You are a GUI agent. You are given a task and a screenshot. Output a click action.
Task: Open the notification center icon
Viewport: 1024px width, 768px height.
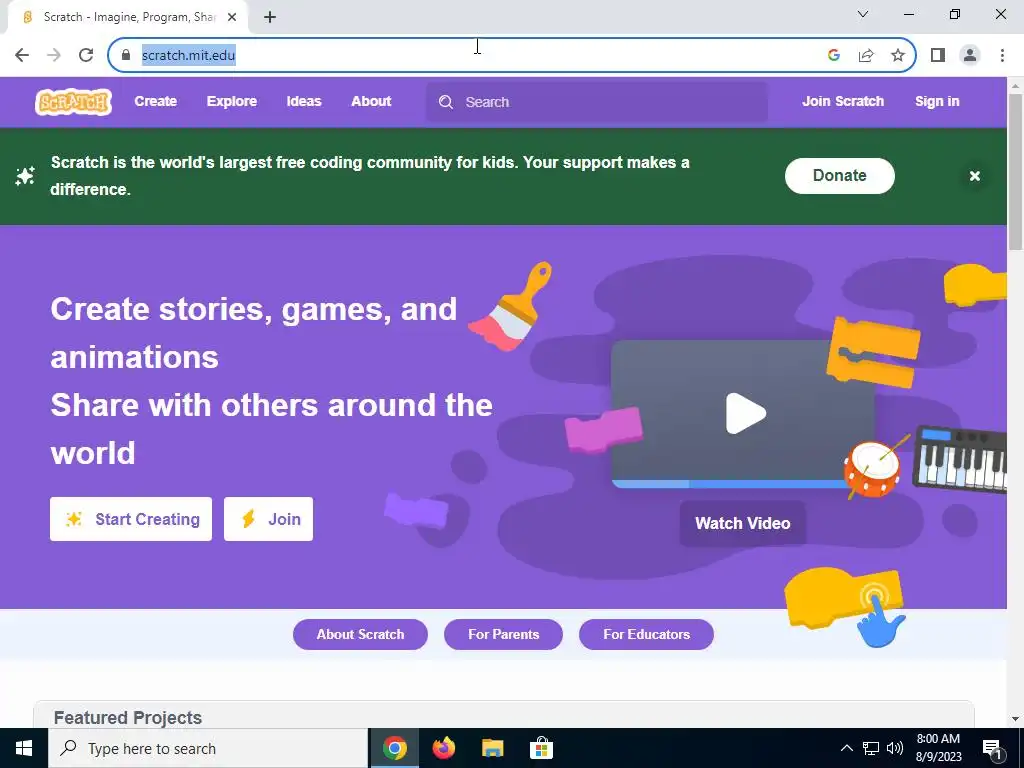(x=992, y=748)
